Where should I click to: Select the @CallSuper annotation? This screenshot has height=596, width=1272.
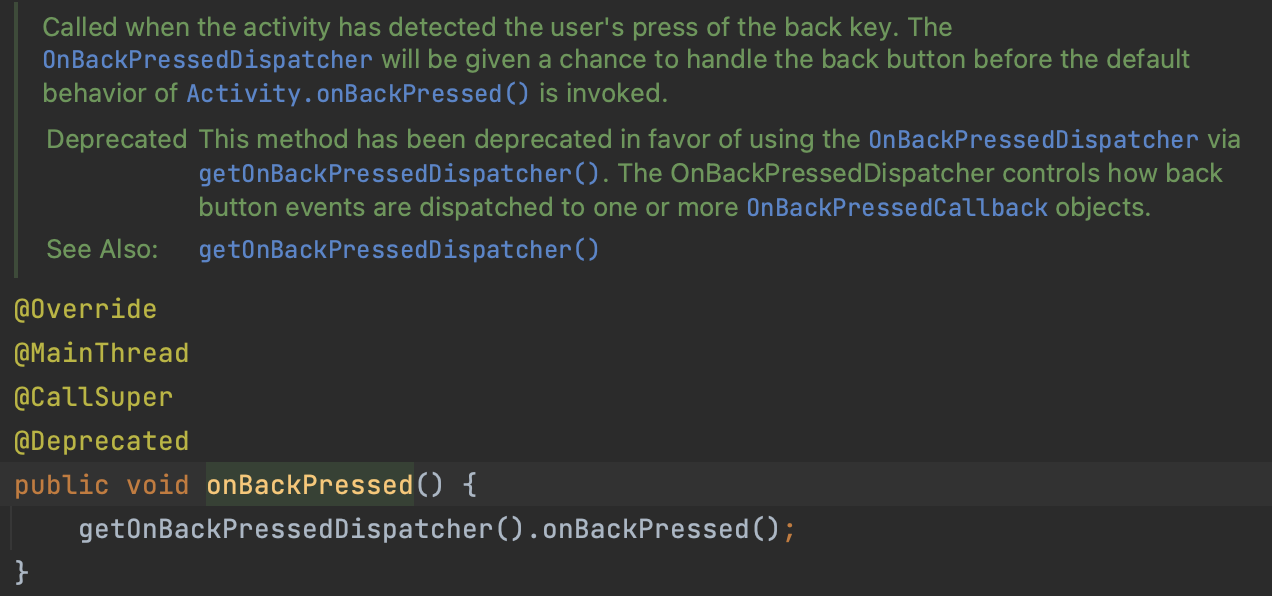(93, 397)
